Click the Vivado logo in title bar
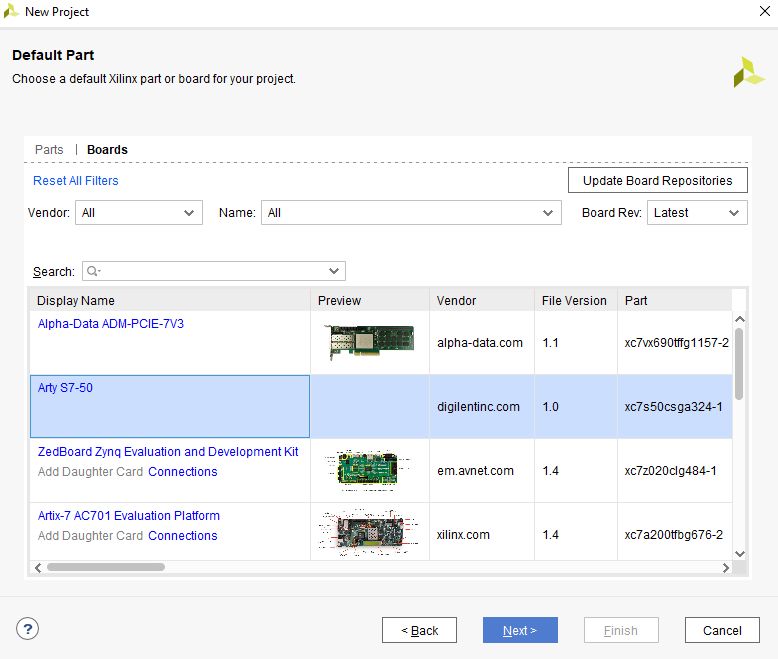 pyautogui.click(x=11, y=11)
